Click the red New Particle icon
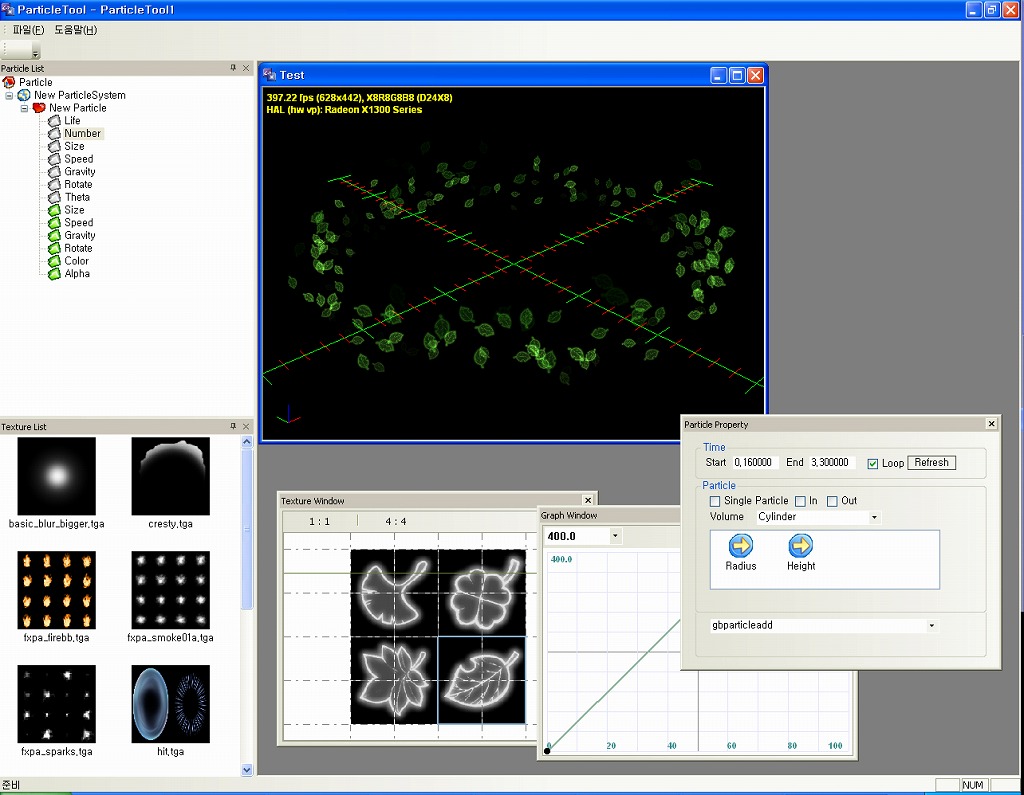 point(39,108)
